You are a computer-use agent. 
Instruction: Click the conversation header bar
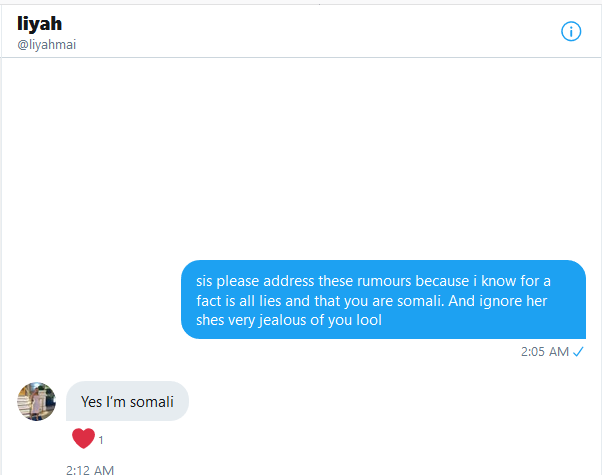pyautogui.click(x=301, y=31)
